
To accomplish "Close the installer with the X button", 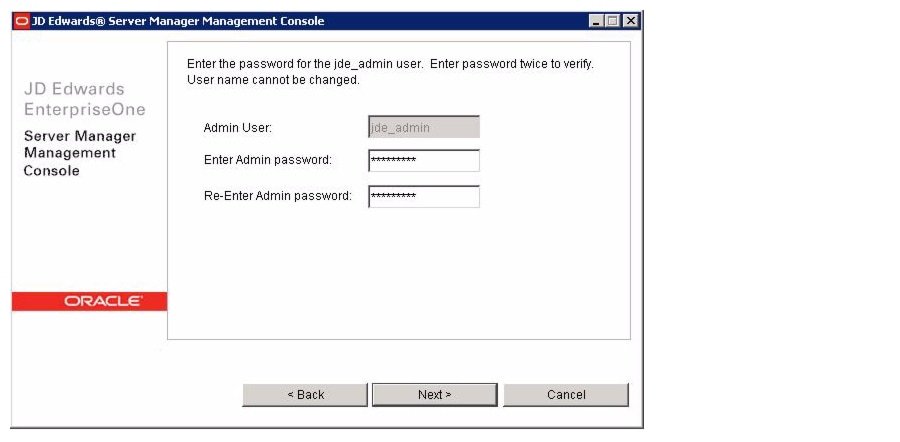I will tap(630, 21).
